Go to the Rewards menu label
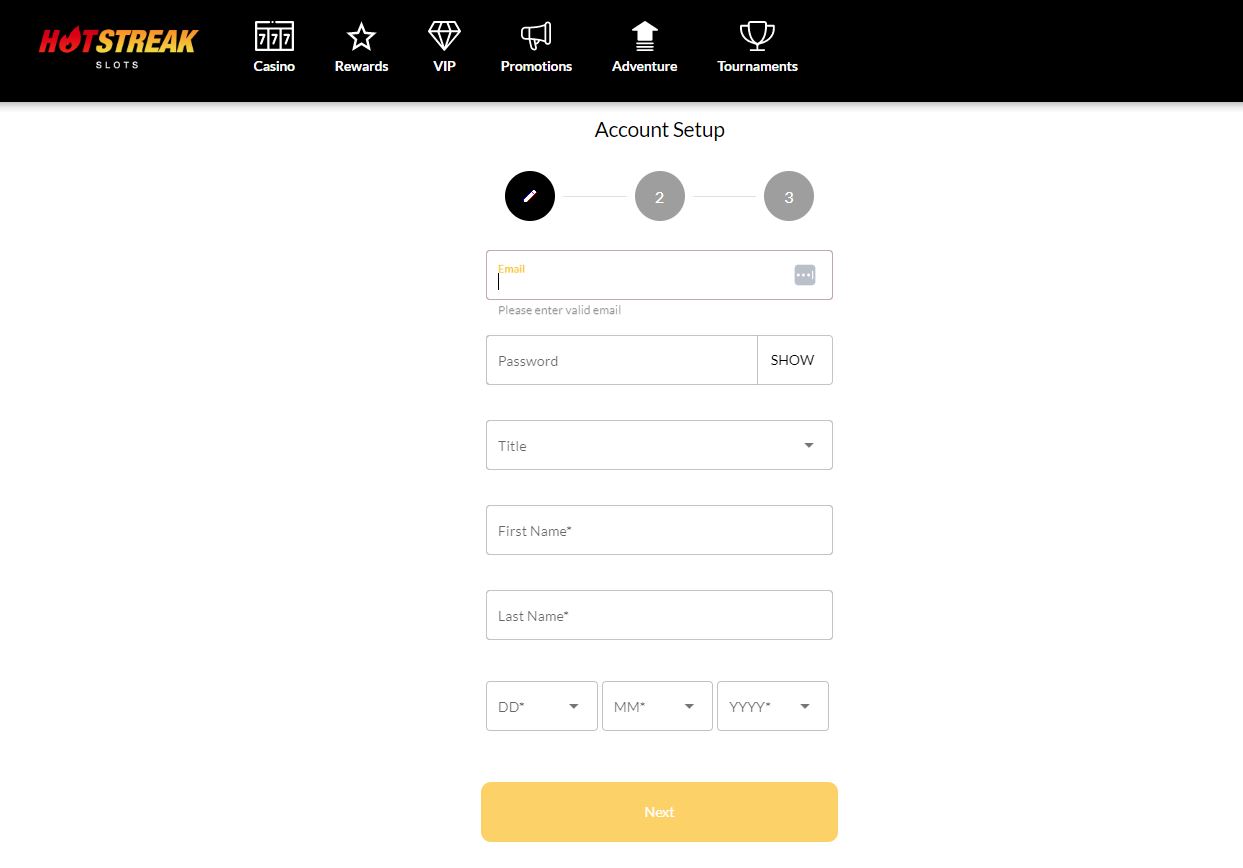Image resolution: width=1243 pixels, height=868 pixels. click(361, 66)
